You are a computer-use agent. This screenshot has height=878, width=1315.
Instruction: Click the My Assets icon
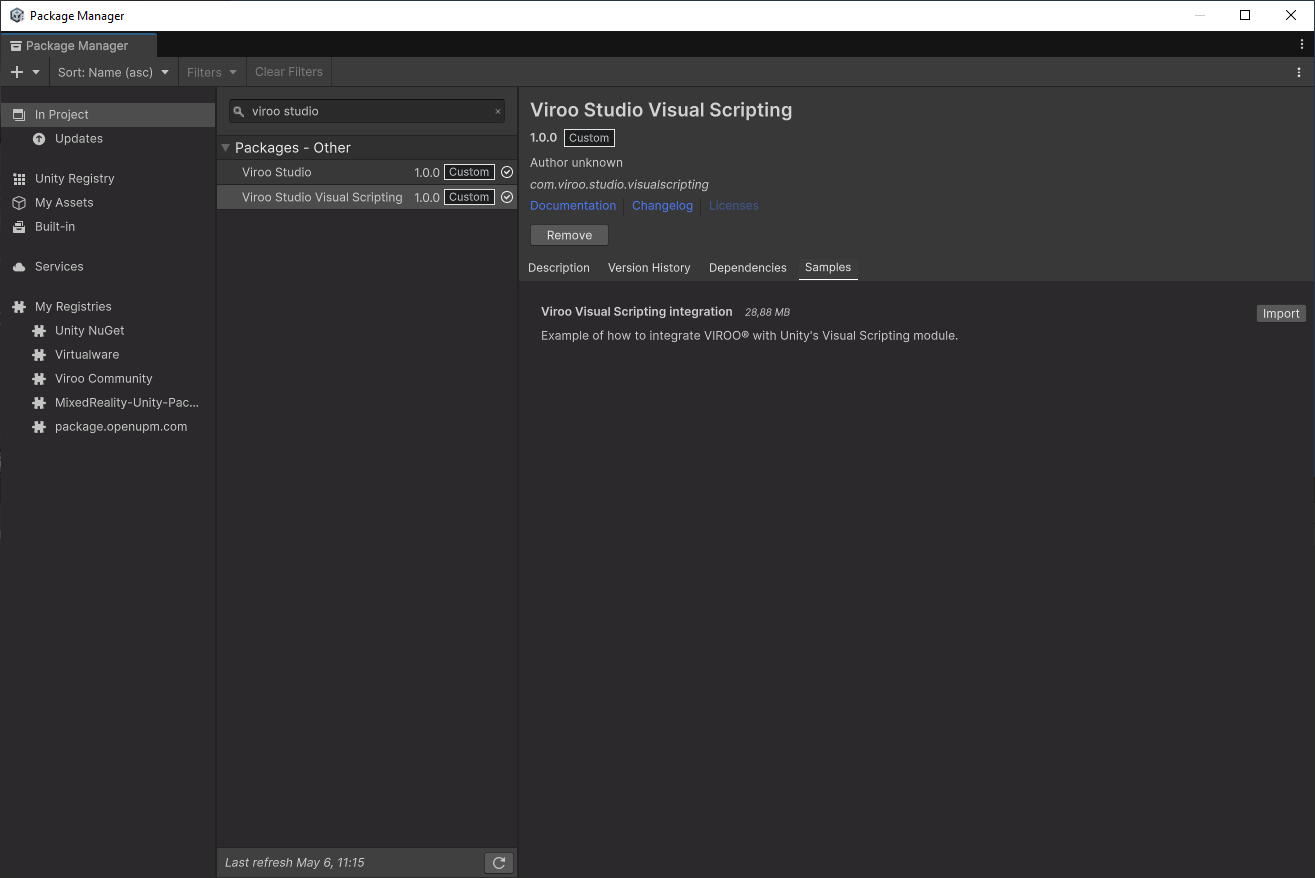point(20,202)
